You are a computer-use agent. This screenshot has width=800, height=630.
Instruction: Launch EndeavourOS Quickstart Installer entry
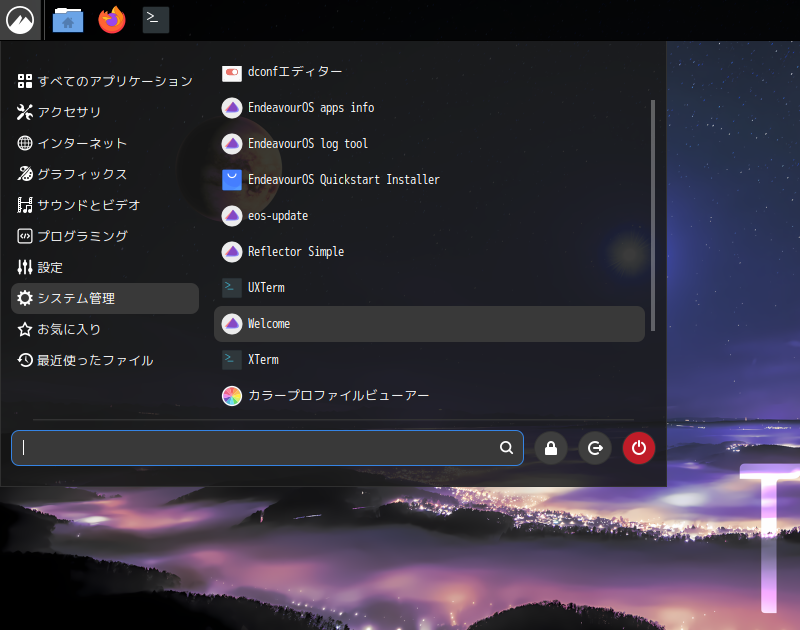[x=430, y=180]
